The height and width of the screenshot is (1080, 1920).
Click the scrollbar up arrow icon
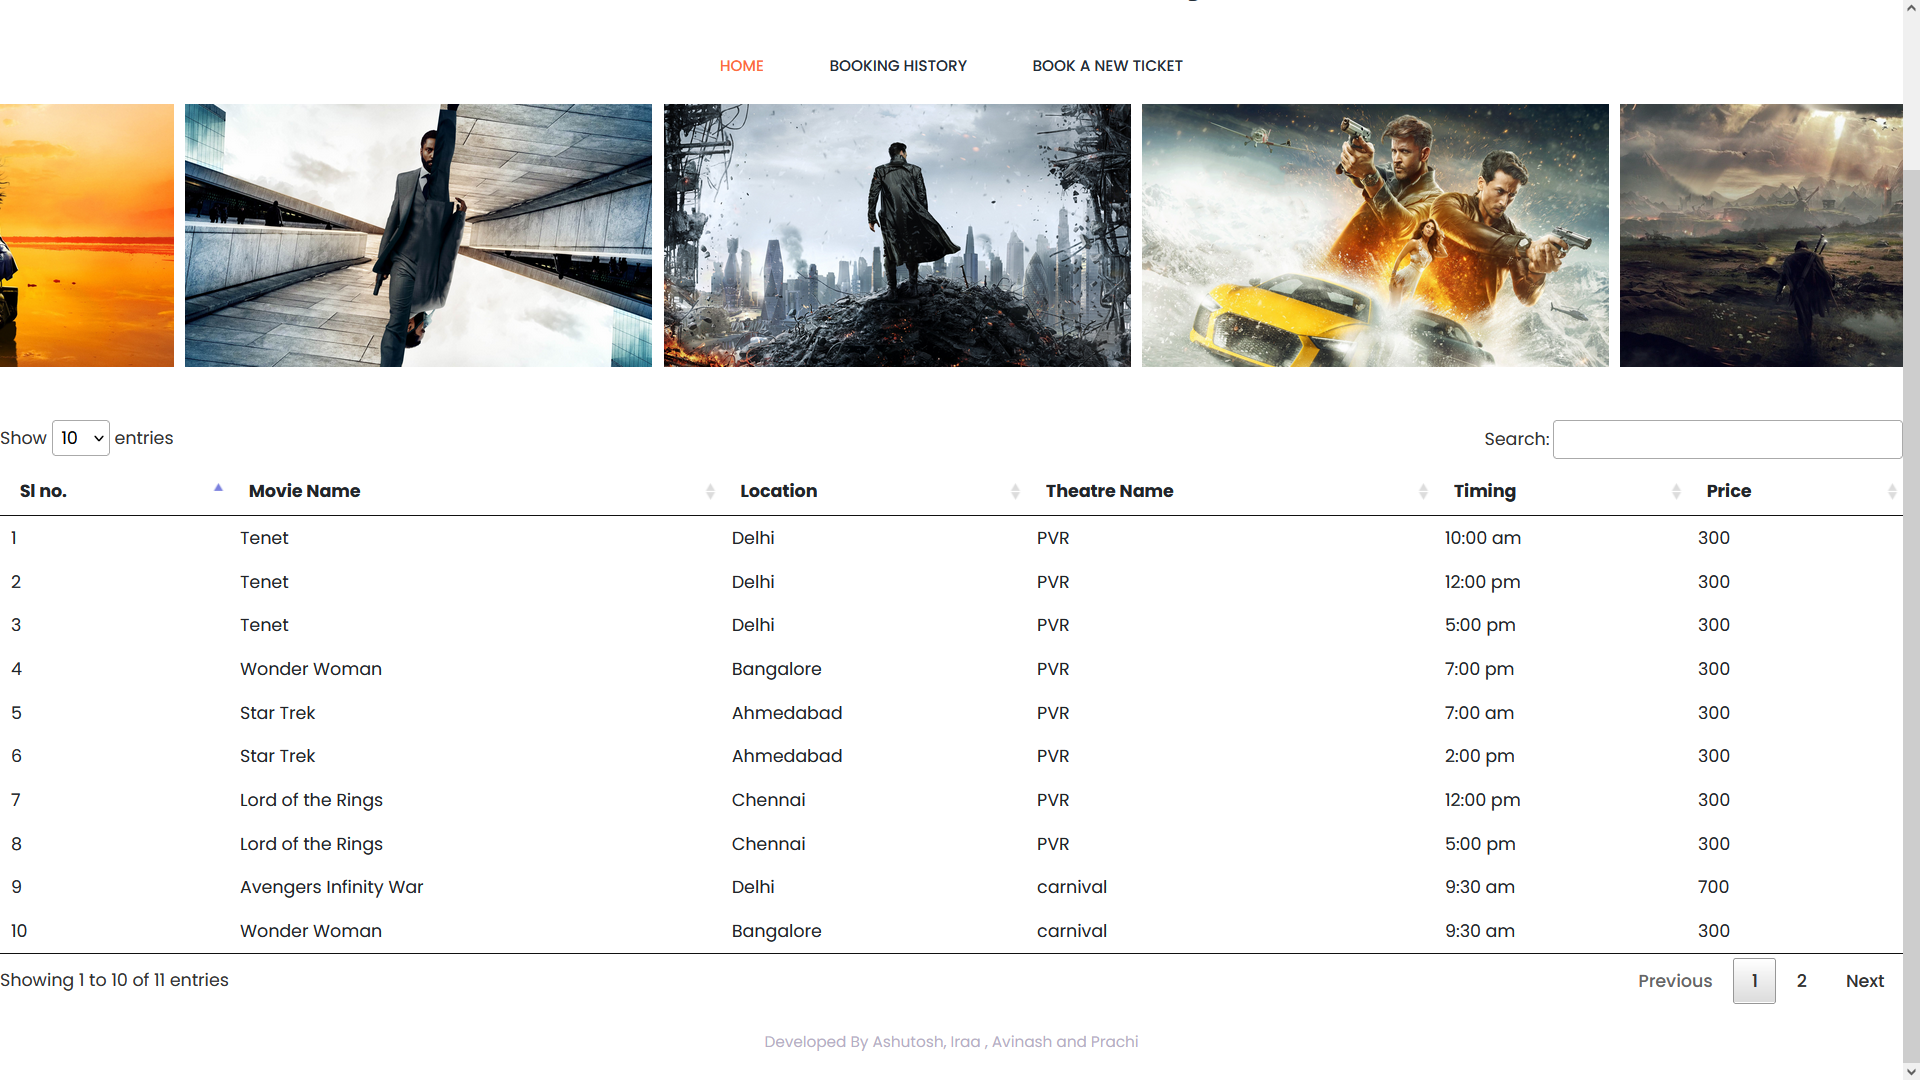pos(1911,8)
